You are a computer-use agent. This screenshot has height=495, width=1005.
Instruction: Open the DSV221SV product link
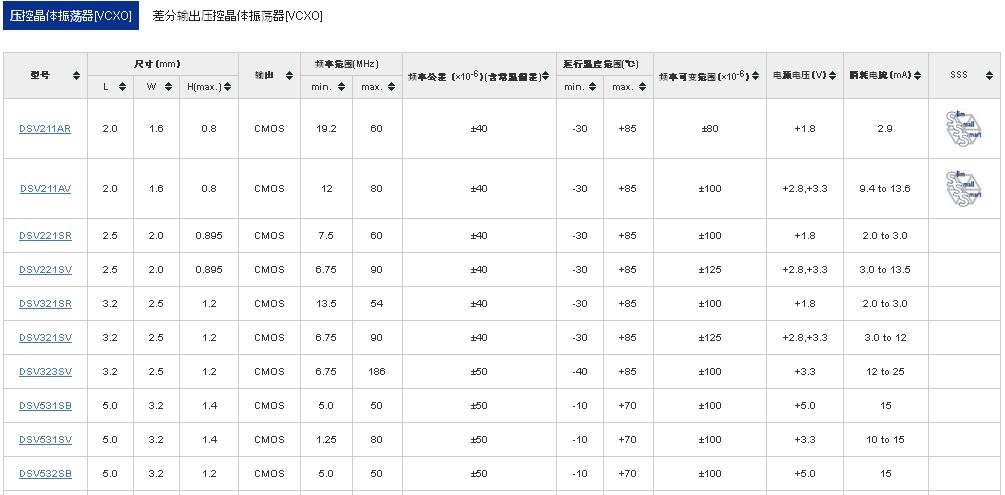(45, 270)
